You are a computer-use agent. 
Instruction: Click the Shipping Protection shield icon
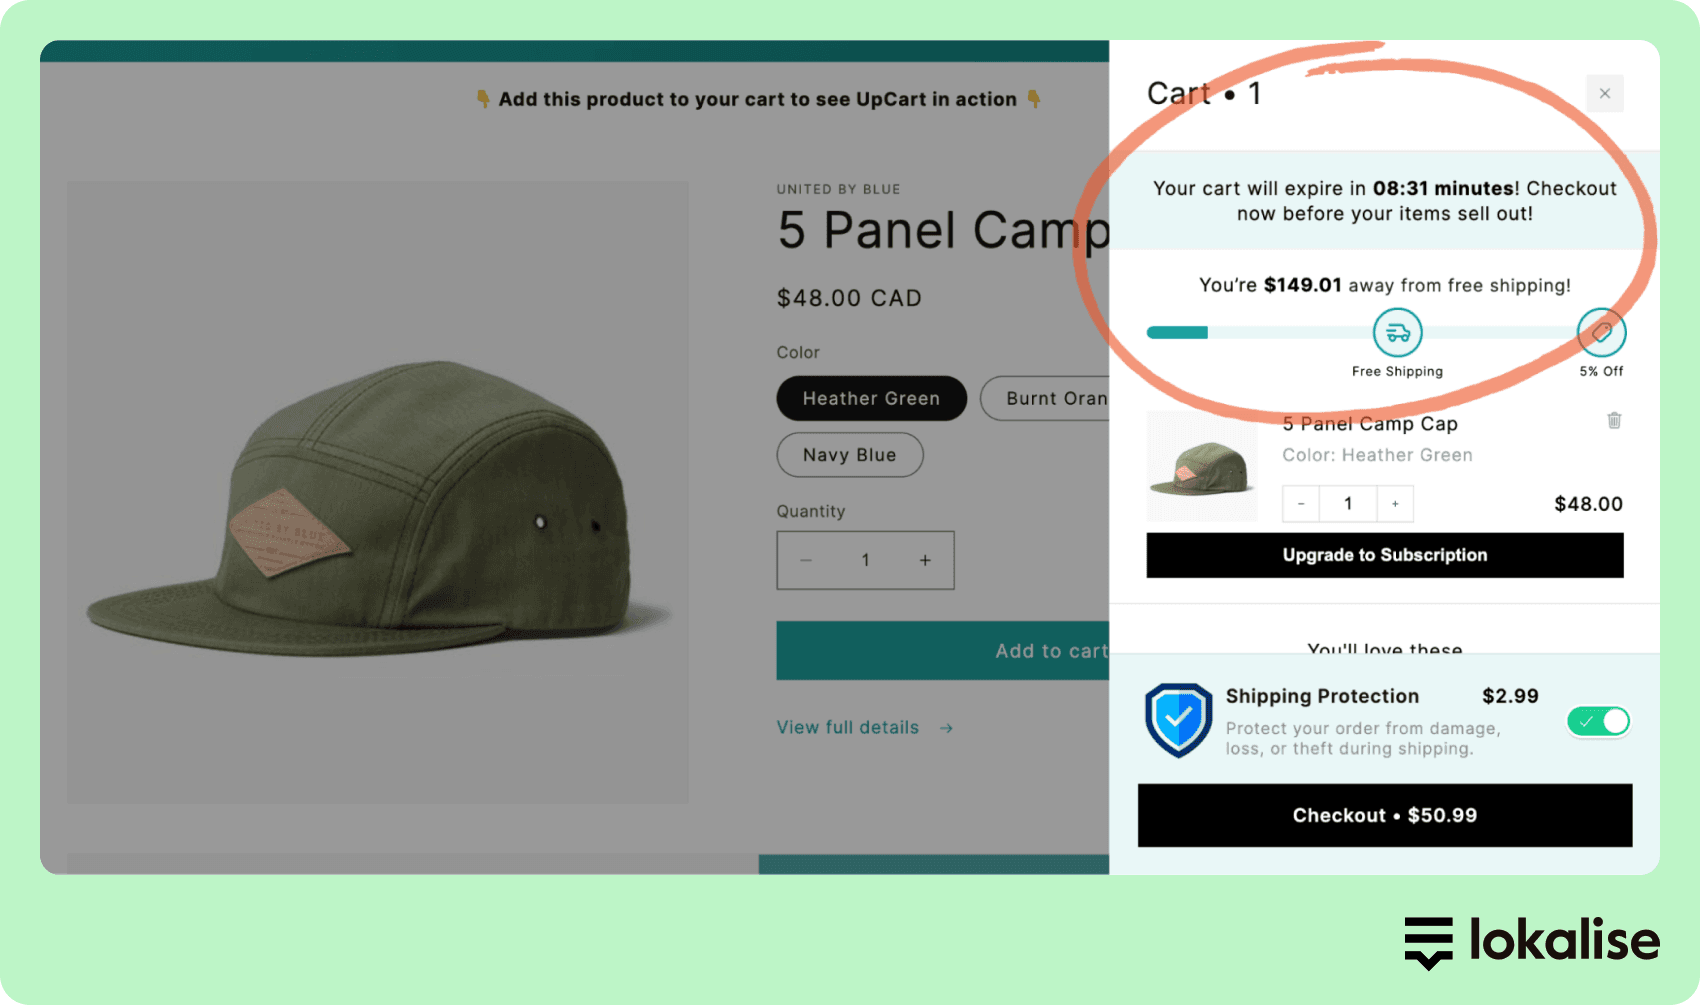(x=1178, y=720)
